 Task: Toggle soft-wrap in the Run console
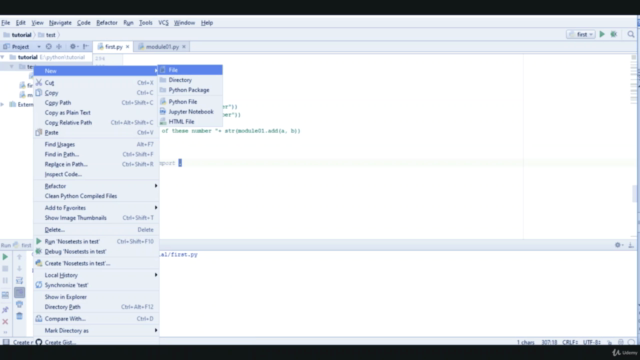[19, 280]
